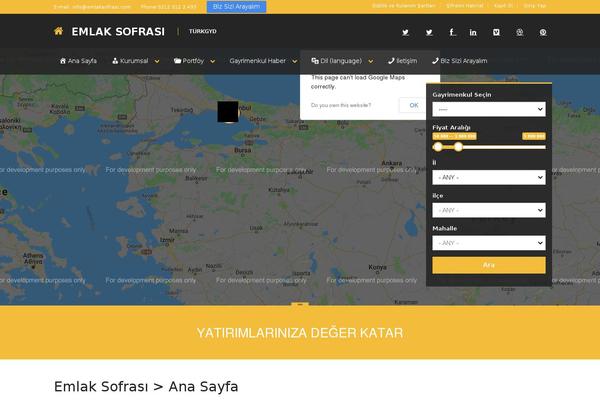Click the lower handle of Fiyat Aralığı slider
The width and height of the screenshot is (600, 400).
point(438,147)
